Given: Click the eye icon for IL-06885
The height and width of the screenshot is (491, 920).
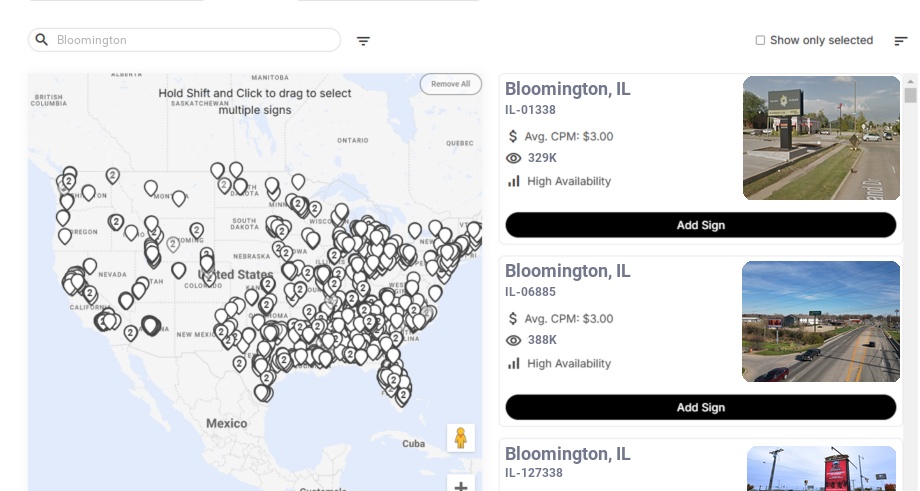Looking at the screenshot, I should pyautogui.click(x=514, y=340).
